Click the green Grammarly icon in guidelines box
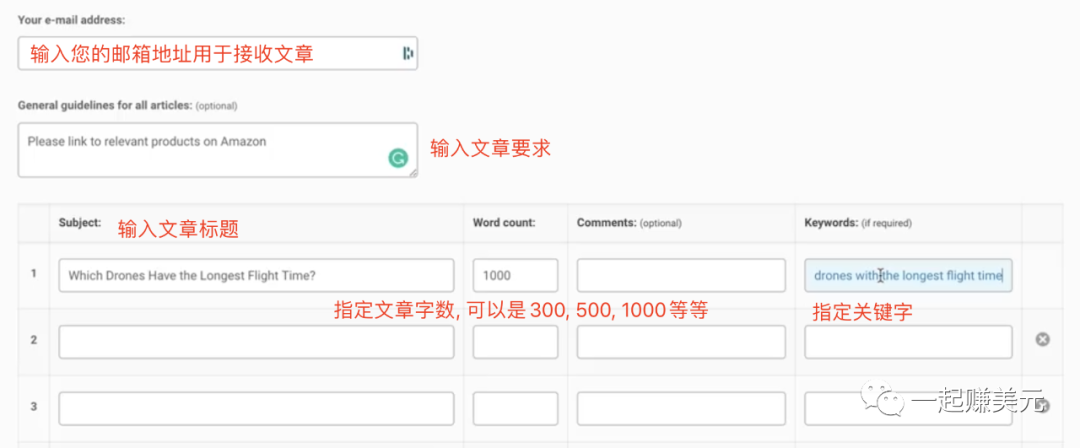Screen dimensions: 1080x448 pos(397,159)
